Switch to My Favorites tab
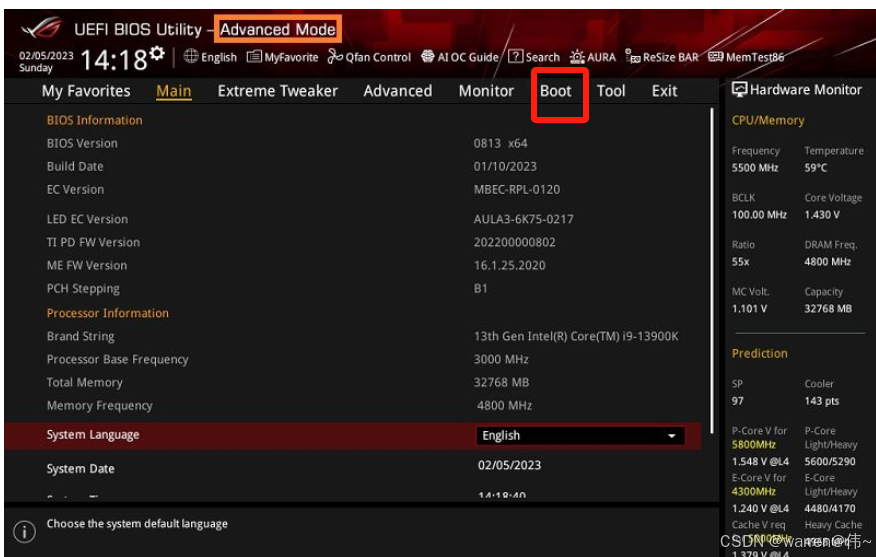This screenshot has width=876, height=557. (x=86, y=91)
